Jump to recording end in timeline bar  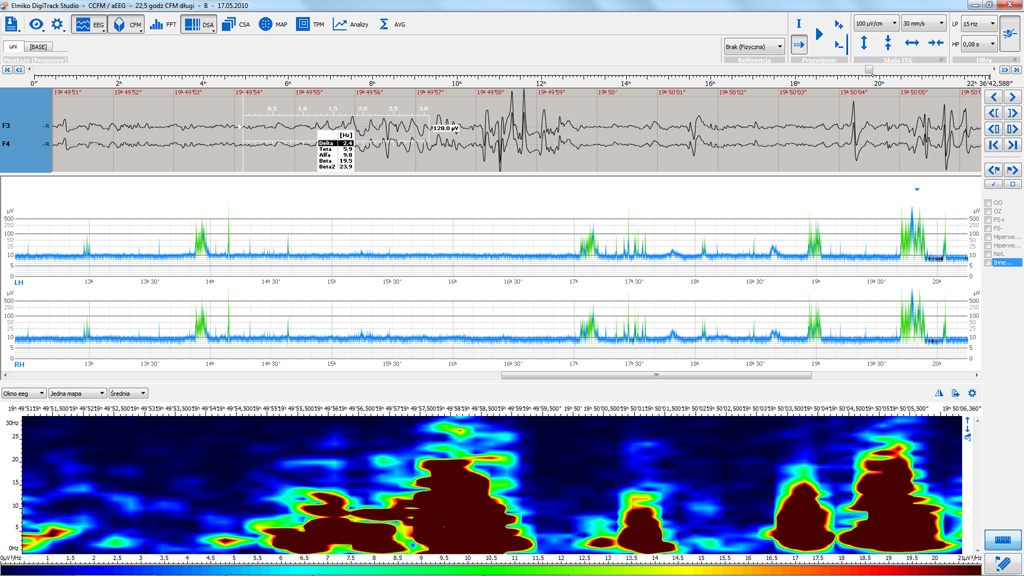coord(1016,70)
